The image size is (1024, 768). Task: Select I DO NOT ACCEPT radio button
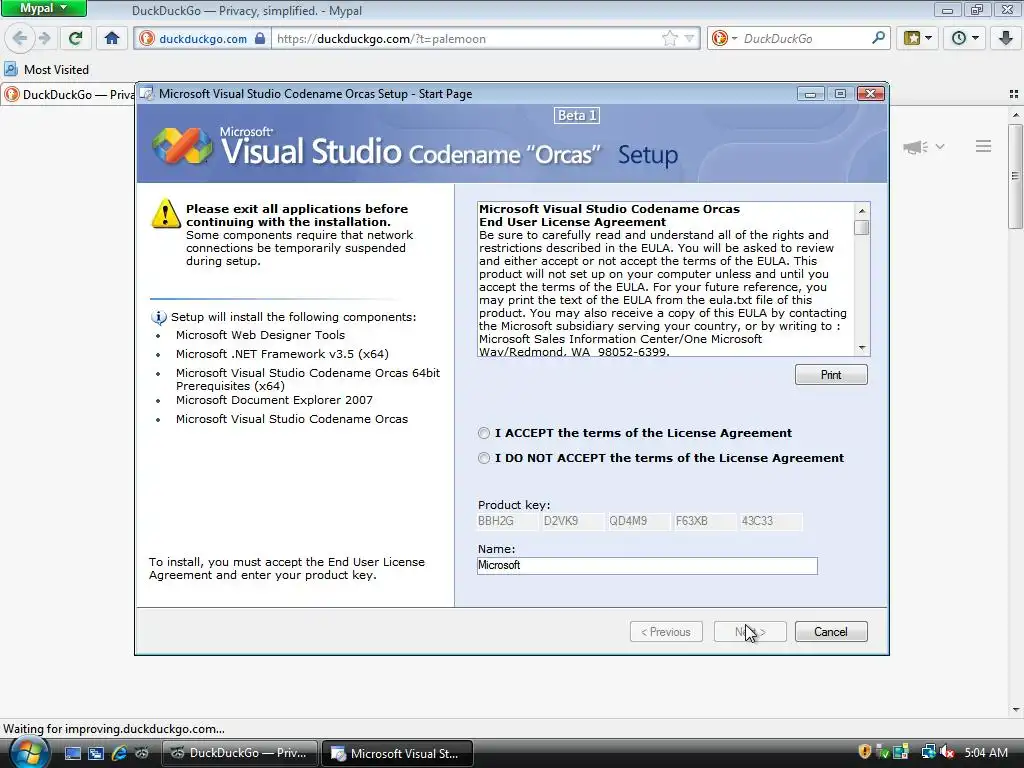(484, 458)
